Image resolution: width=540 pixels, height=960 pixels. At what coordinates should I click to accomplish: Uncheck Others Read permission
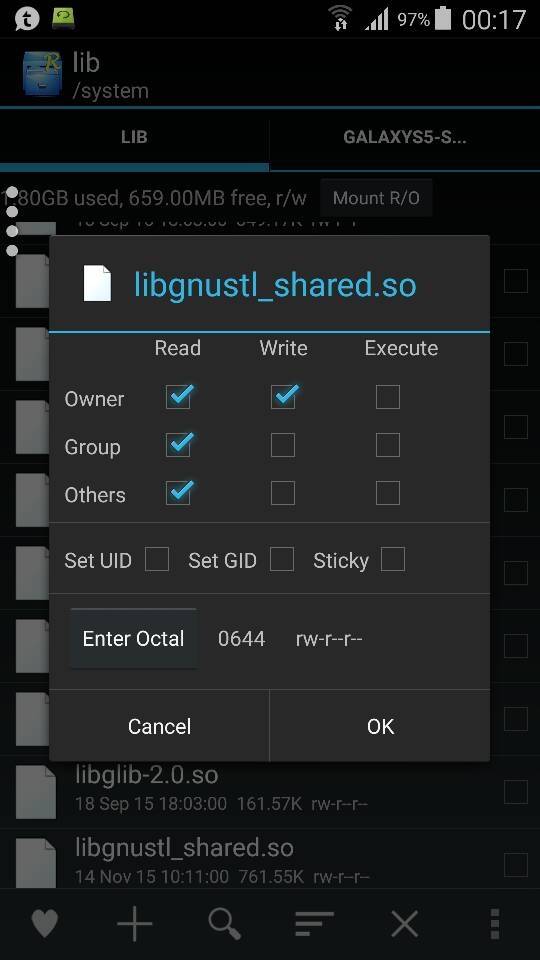(x=178, y=492)
